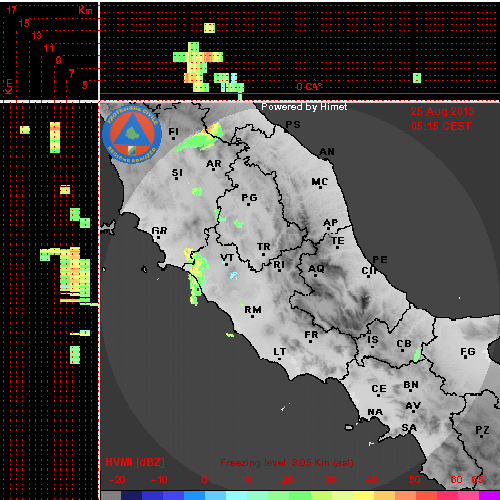Click the 15 km height axis label
Image resolution: width=500 pixels, height=500 pixels.
(24, 23)
